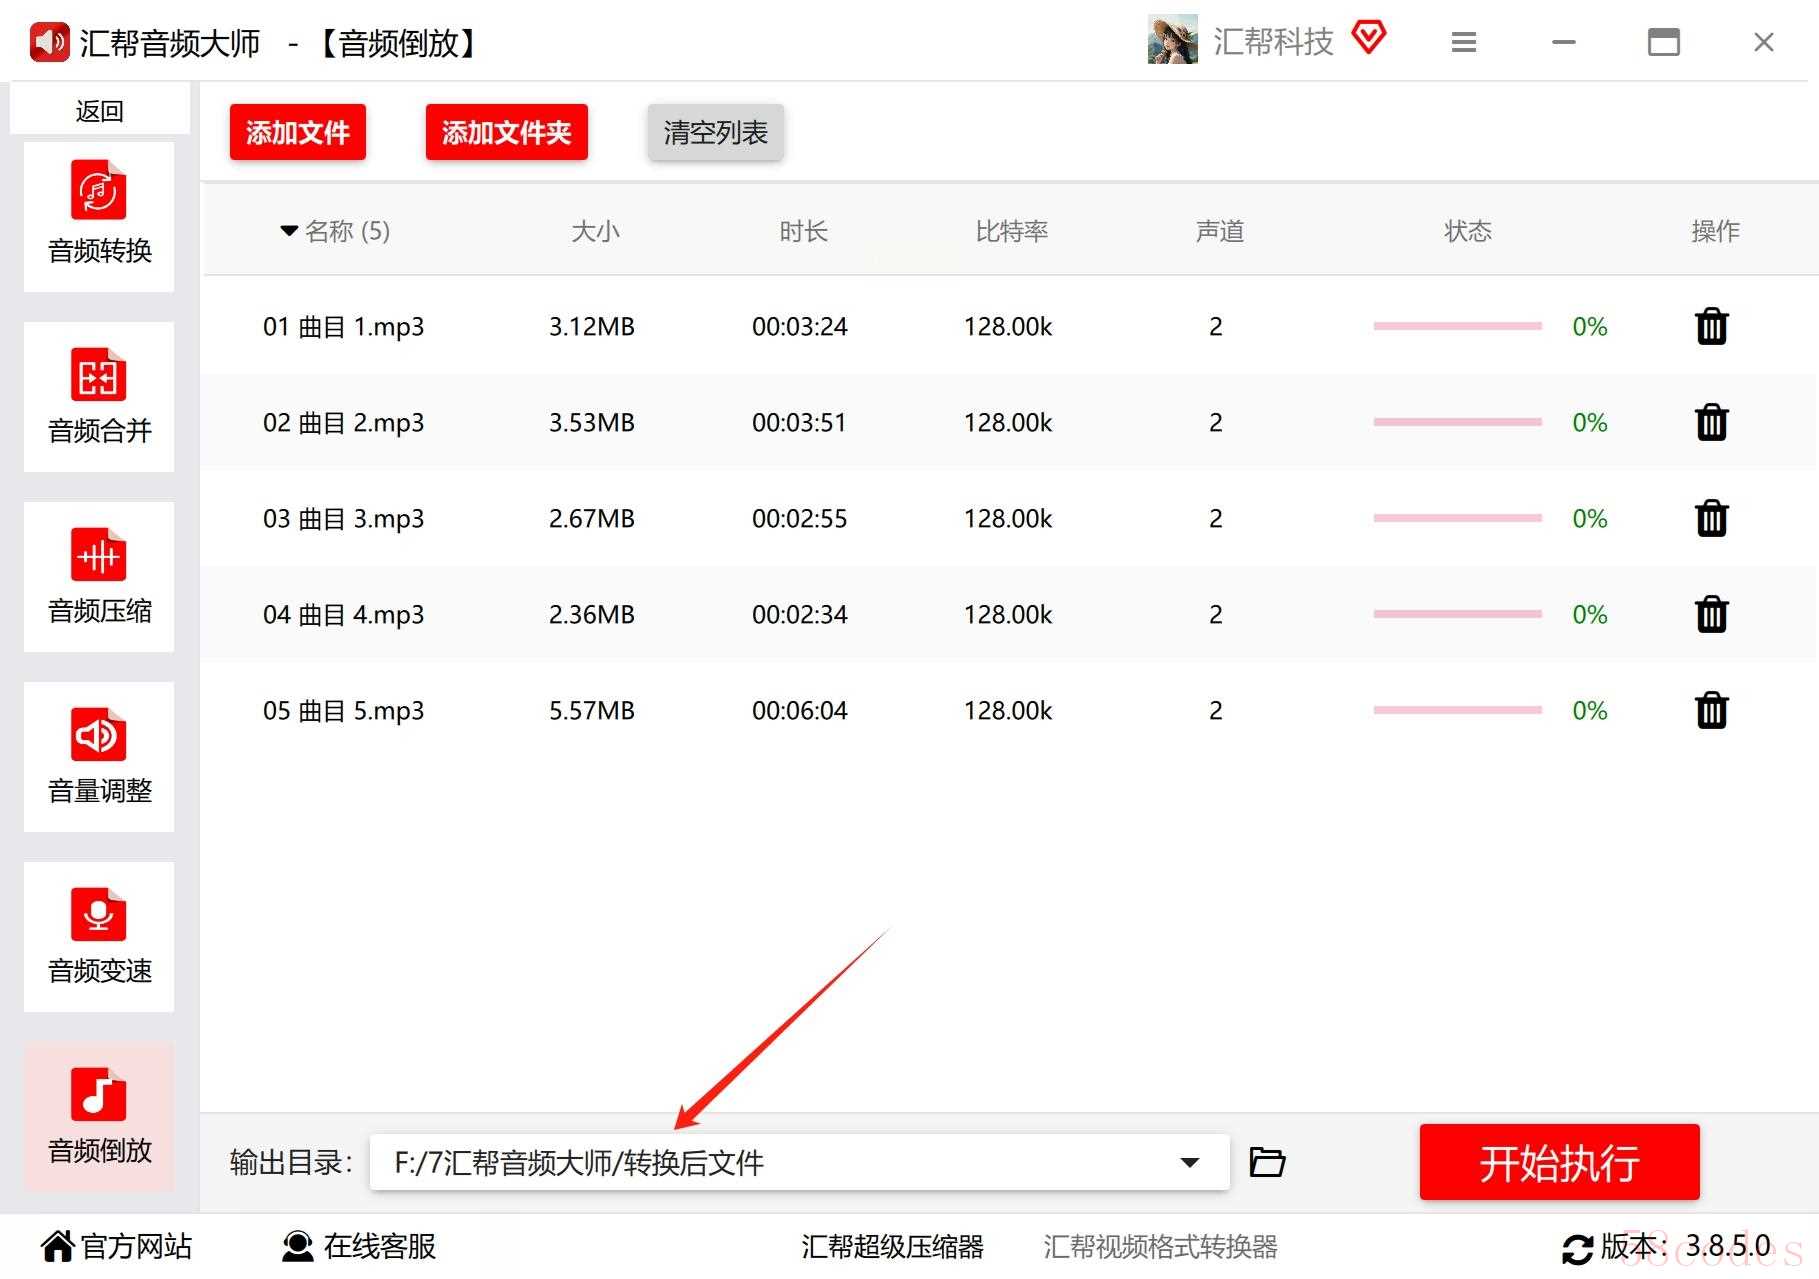Open the 音频变速 audio speed tool
The width and height of the screenshot is (1819, 1279).
(x=99, y=936)
